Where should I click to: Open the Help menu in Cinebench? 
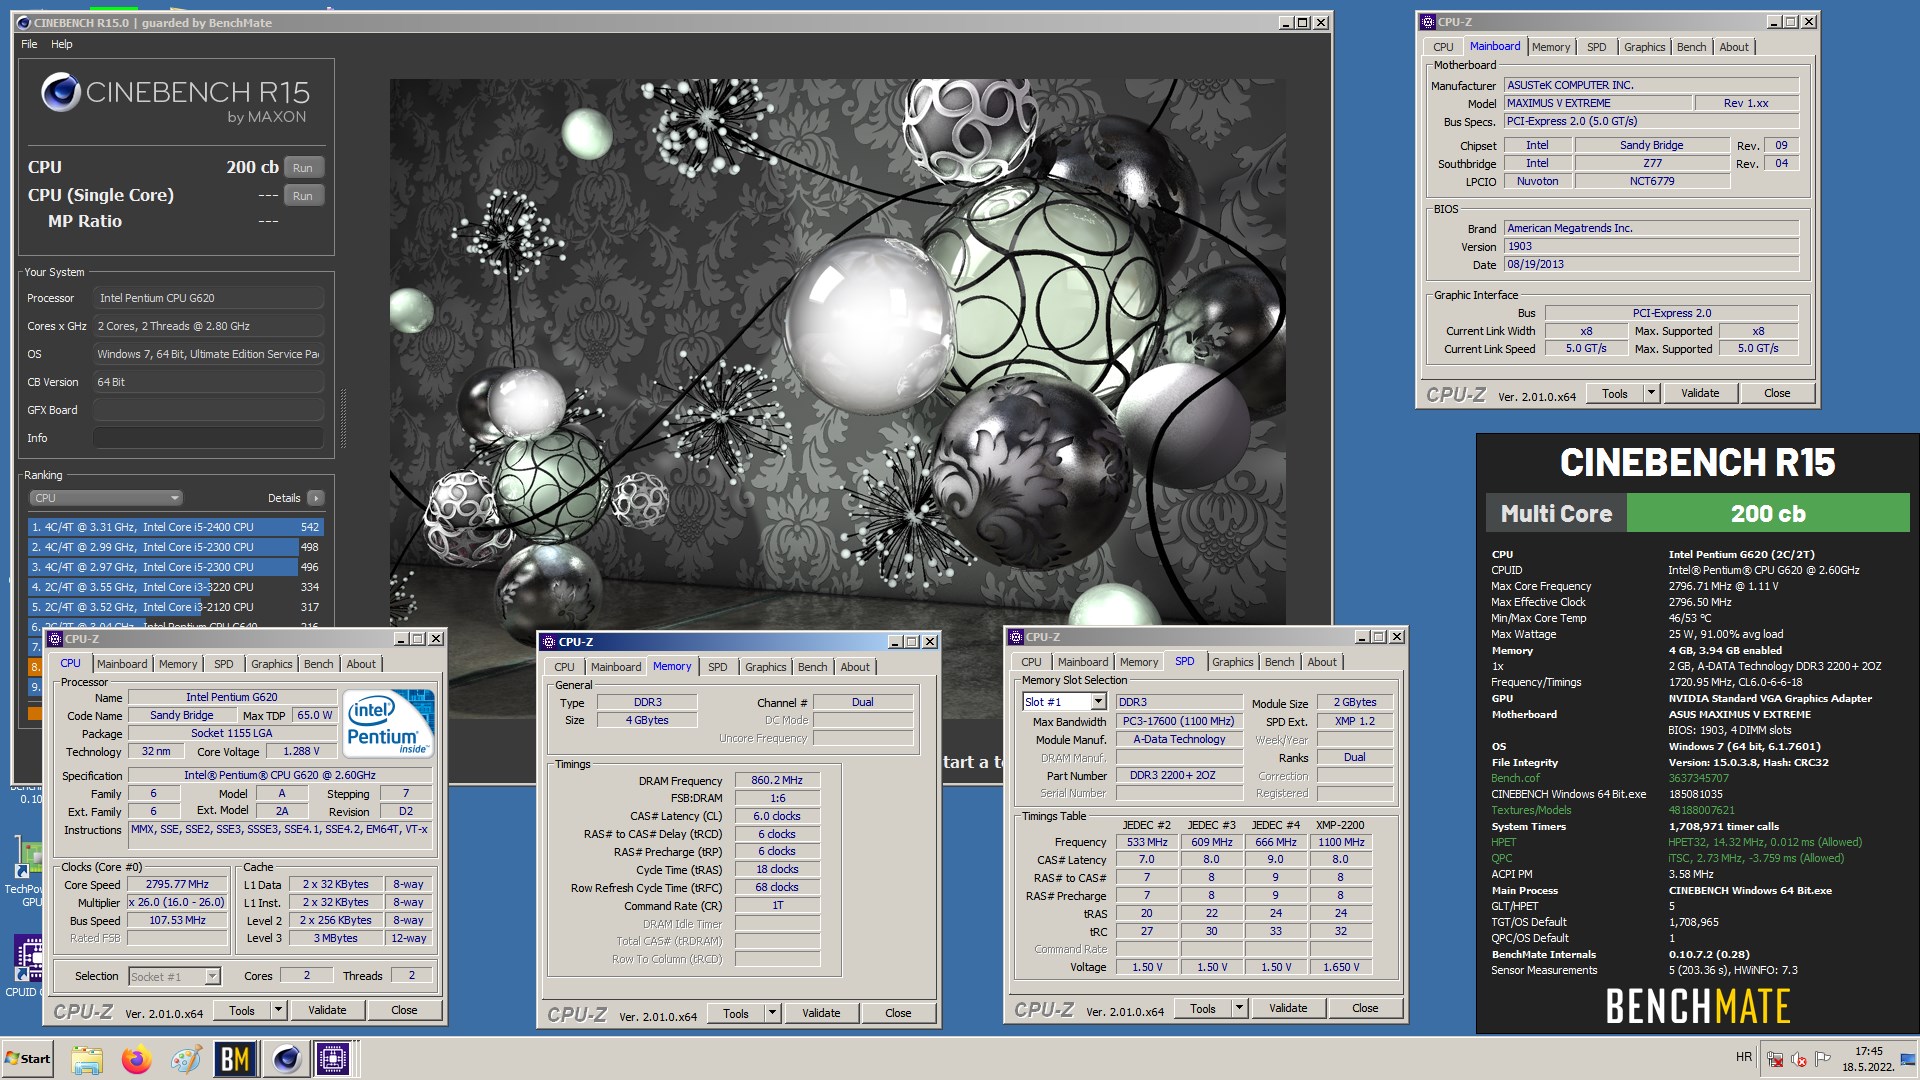tap(62, 44)
